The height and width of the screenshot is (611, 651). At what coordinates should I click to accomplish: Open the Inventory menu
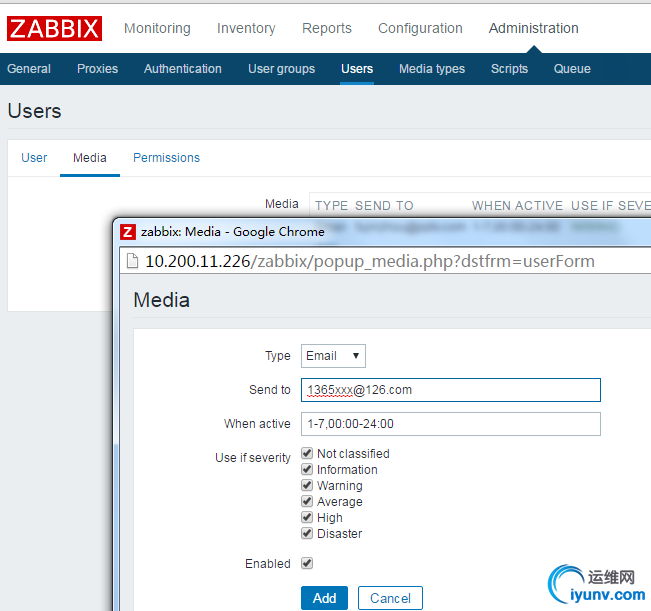[246, 28]
